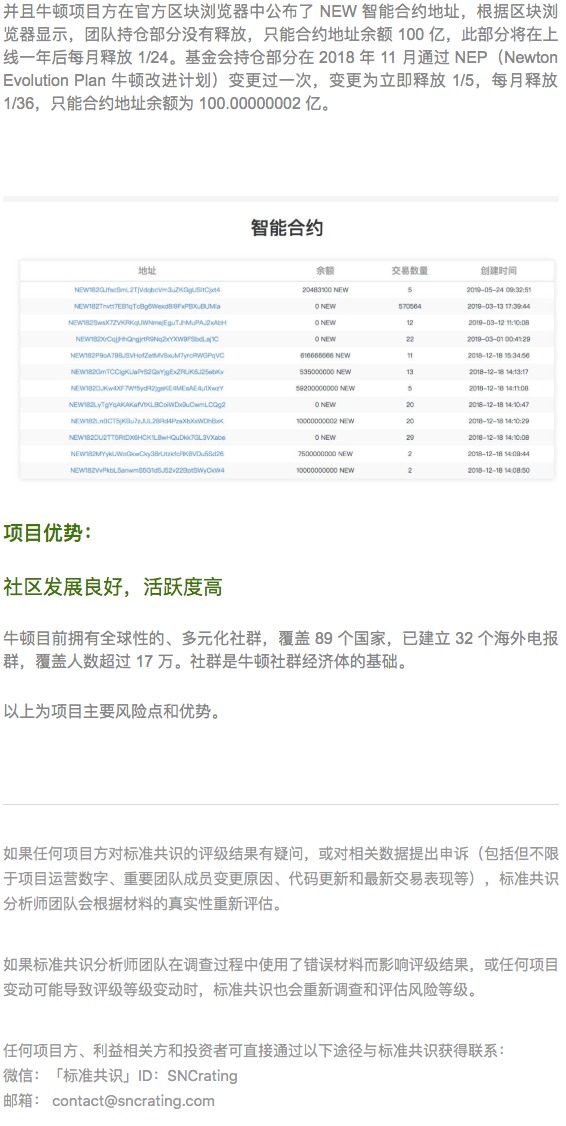Select the transaction count 29
This screenshot has width=566, height=1126.
(409, 437)
